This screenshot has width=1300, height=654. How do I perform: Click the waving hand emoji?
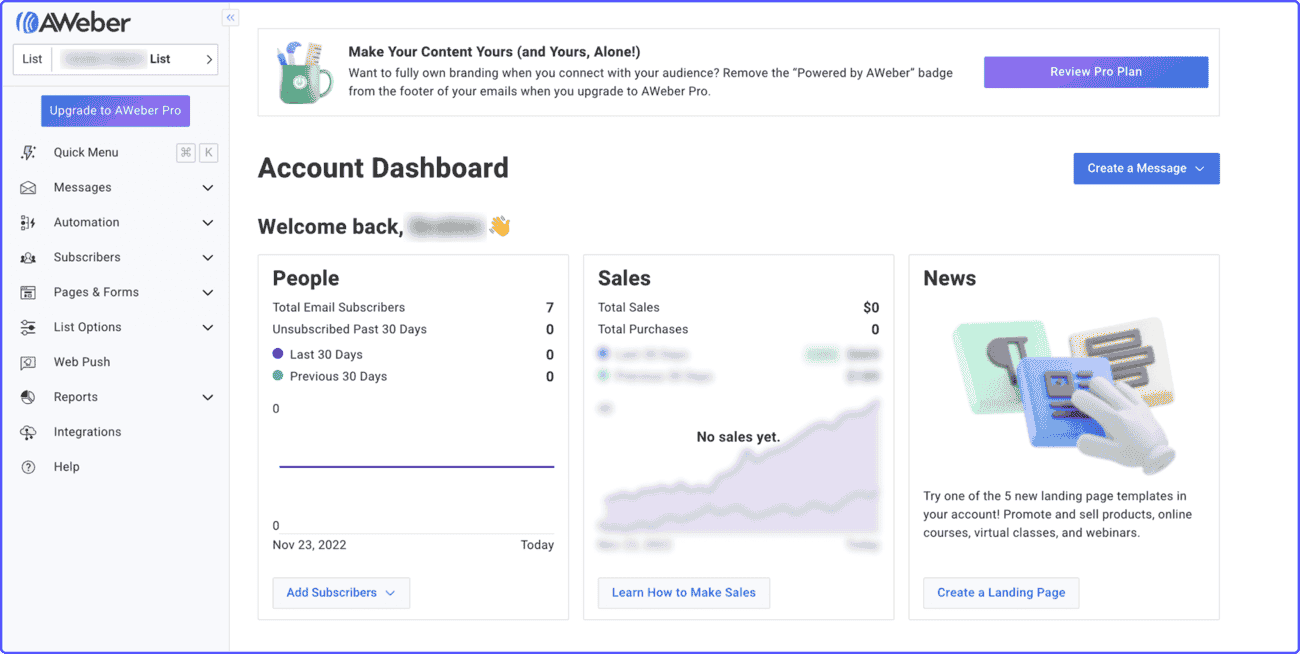click(x=500, y=227)
